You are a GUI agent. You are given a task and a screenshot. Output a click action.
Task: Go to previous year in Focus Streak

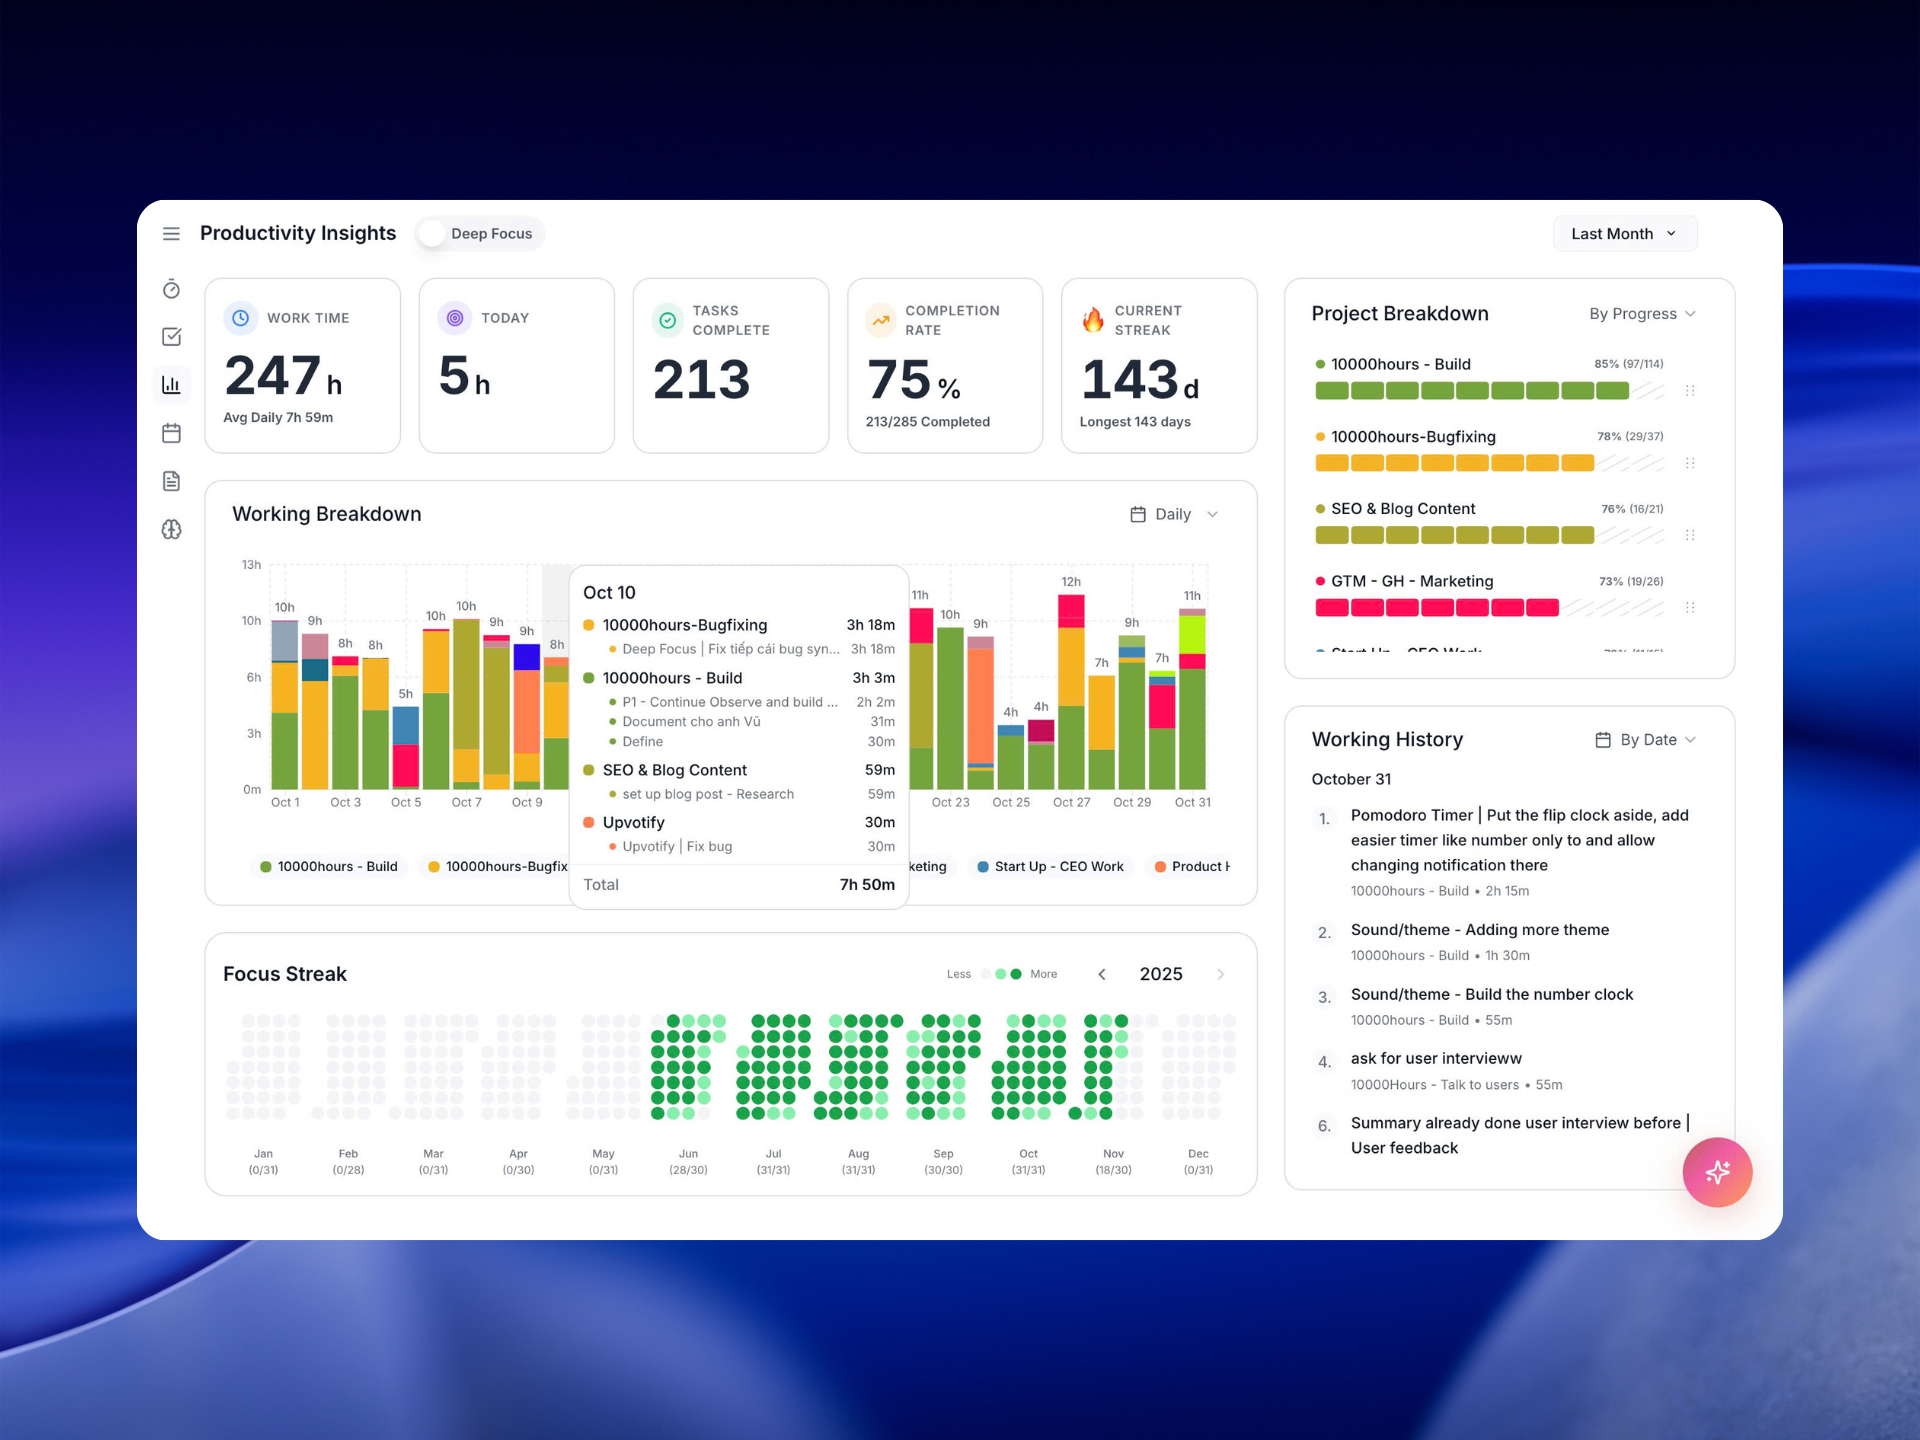(x=1102, y=974)
